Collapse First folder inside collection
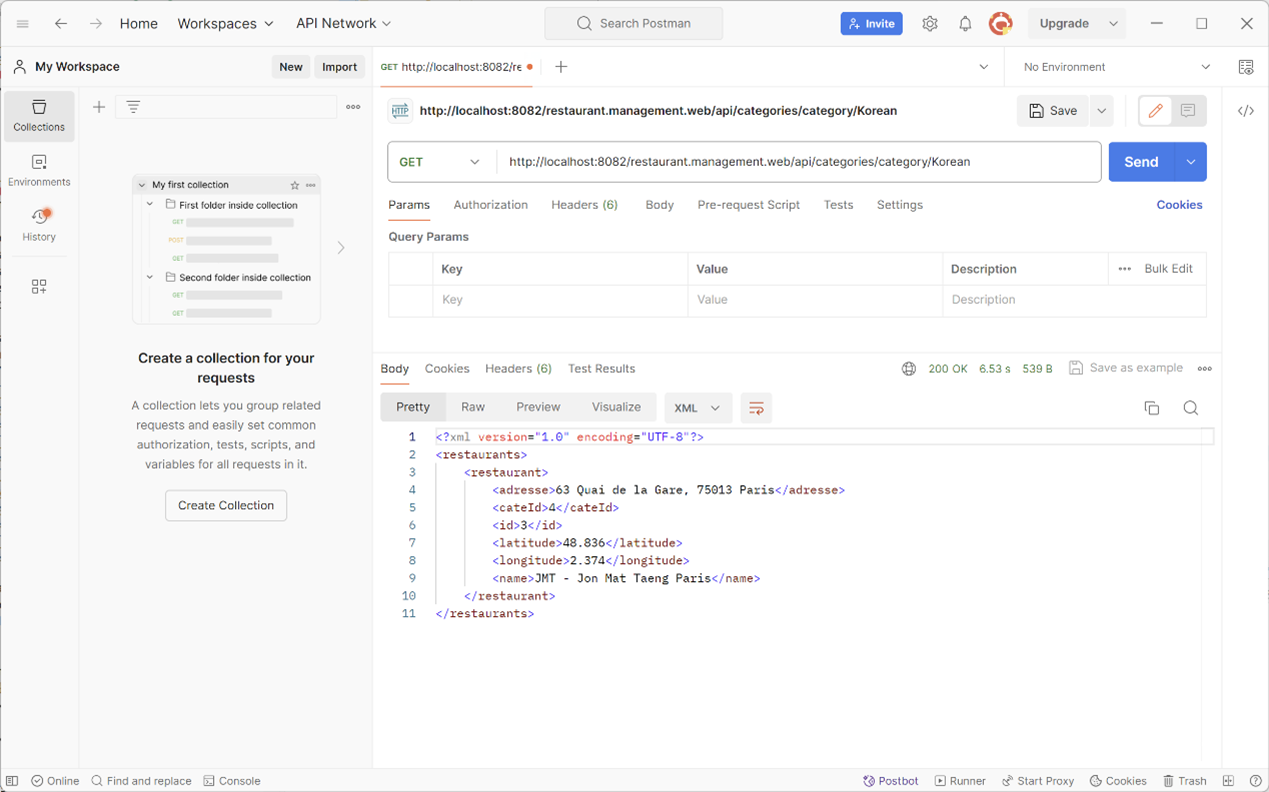 tap(150, 205)
